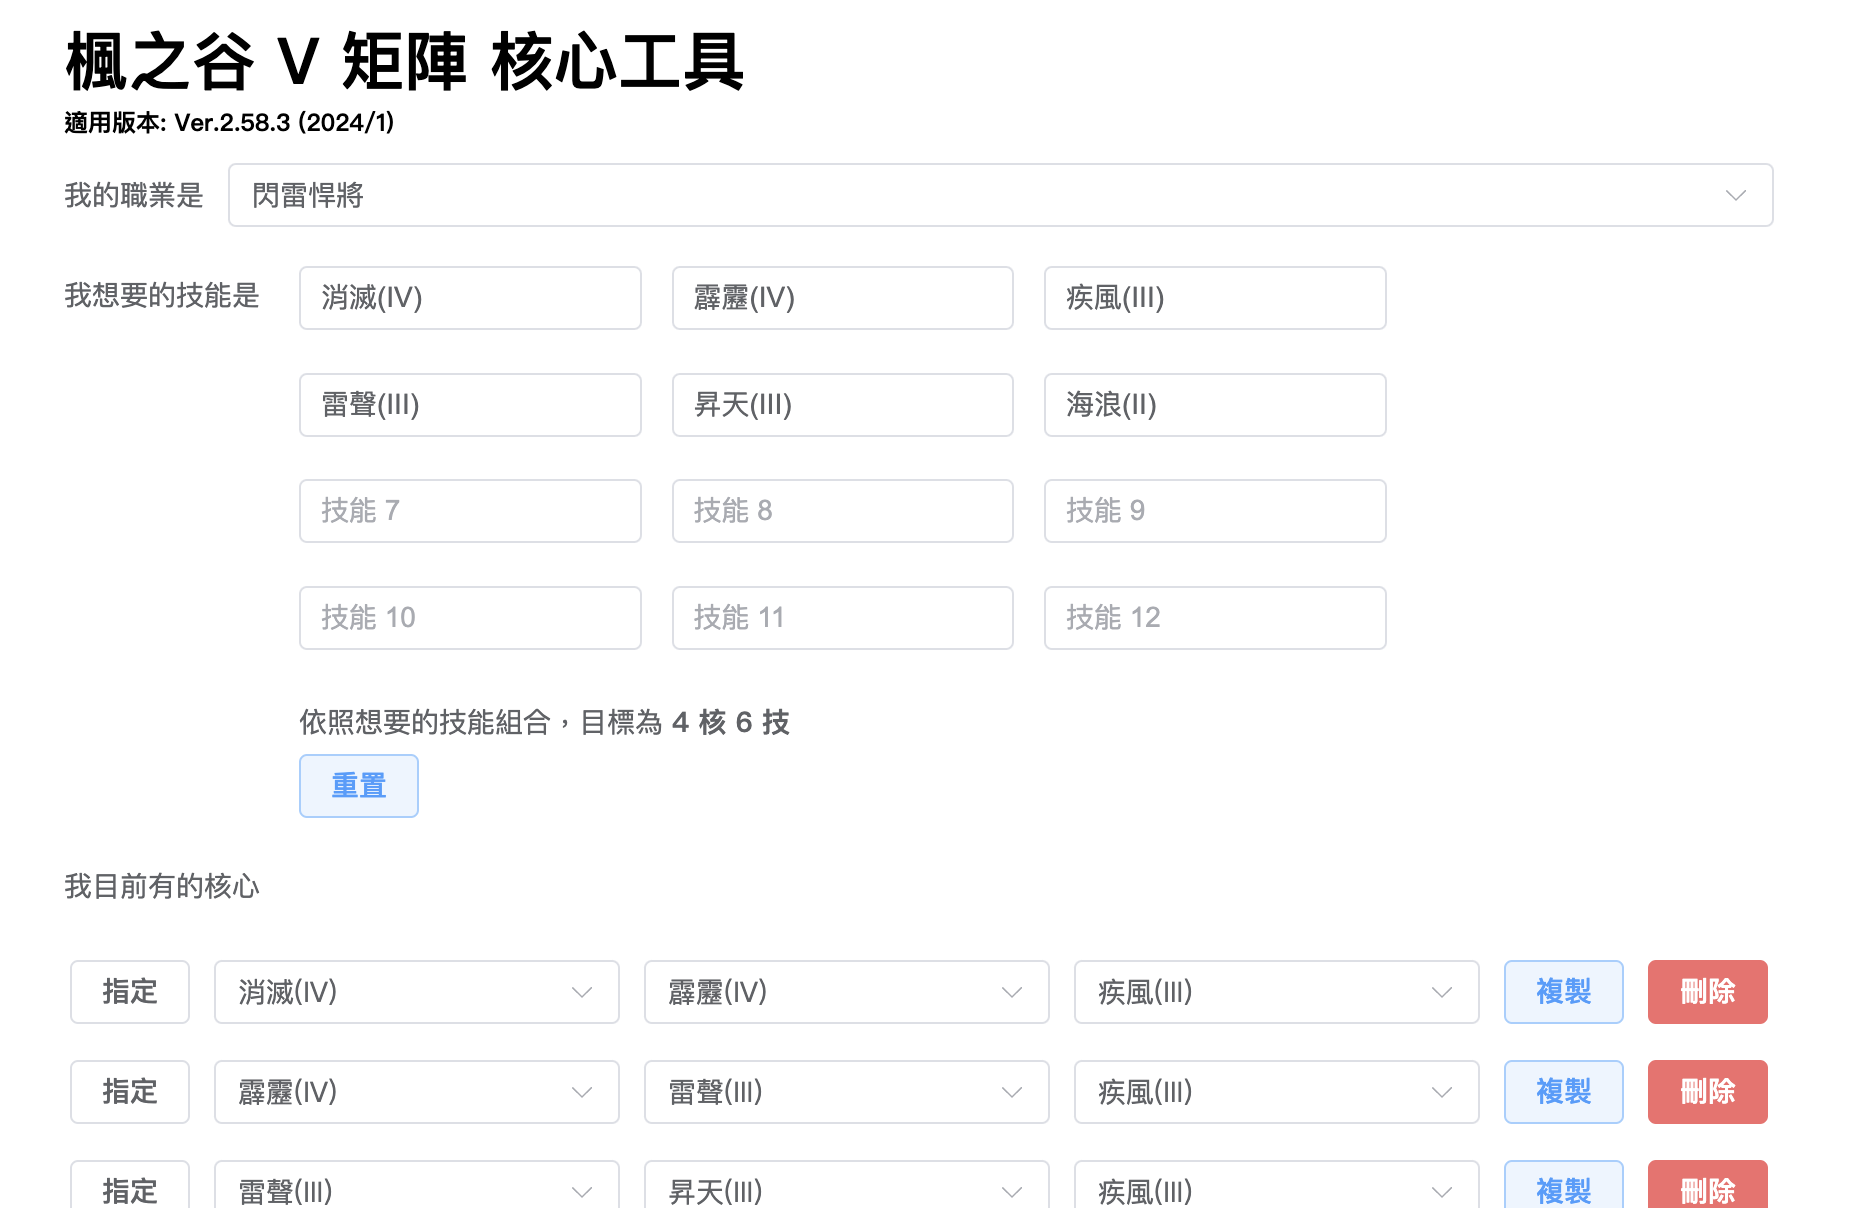Click 指定 in the third core row

pos(130,1186)
